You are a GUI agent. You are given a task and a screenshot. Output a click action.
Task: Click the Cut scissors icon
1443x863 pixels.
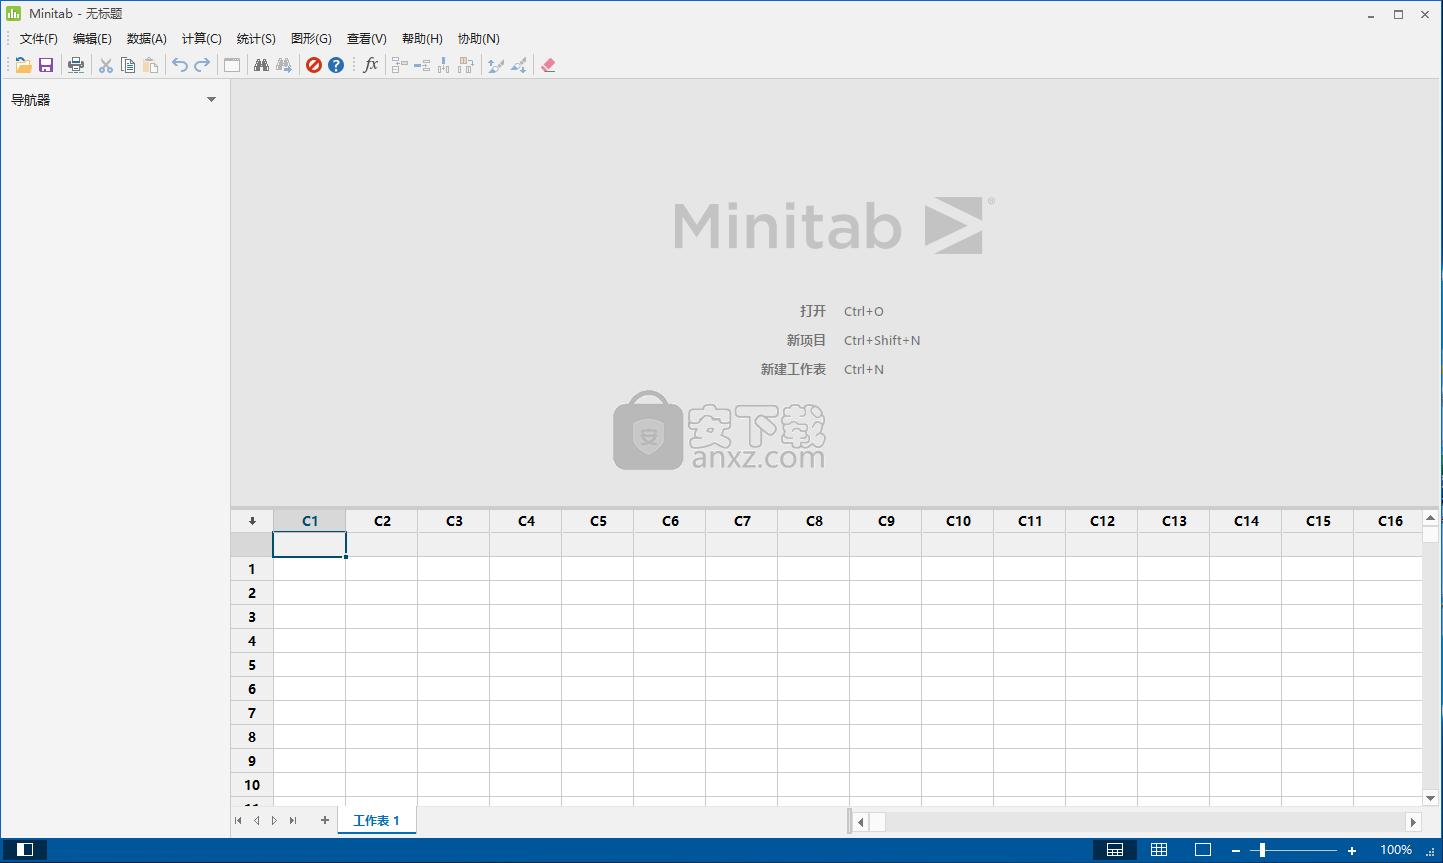click(x=105, y=65)
